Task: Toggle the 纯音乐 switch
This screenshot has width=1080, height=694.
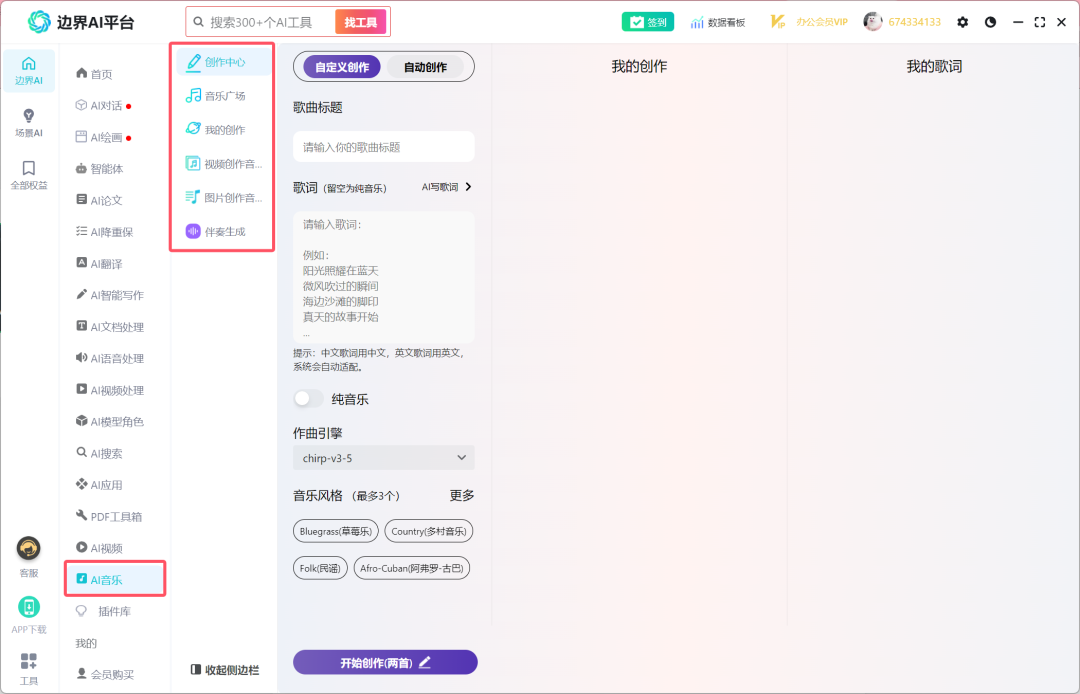Action: coord(308,399)
